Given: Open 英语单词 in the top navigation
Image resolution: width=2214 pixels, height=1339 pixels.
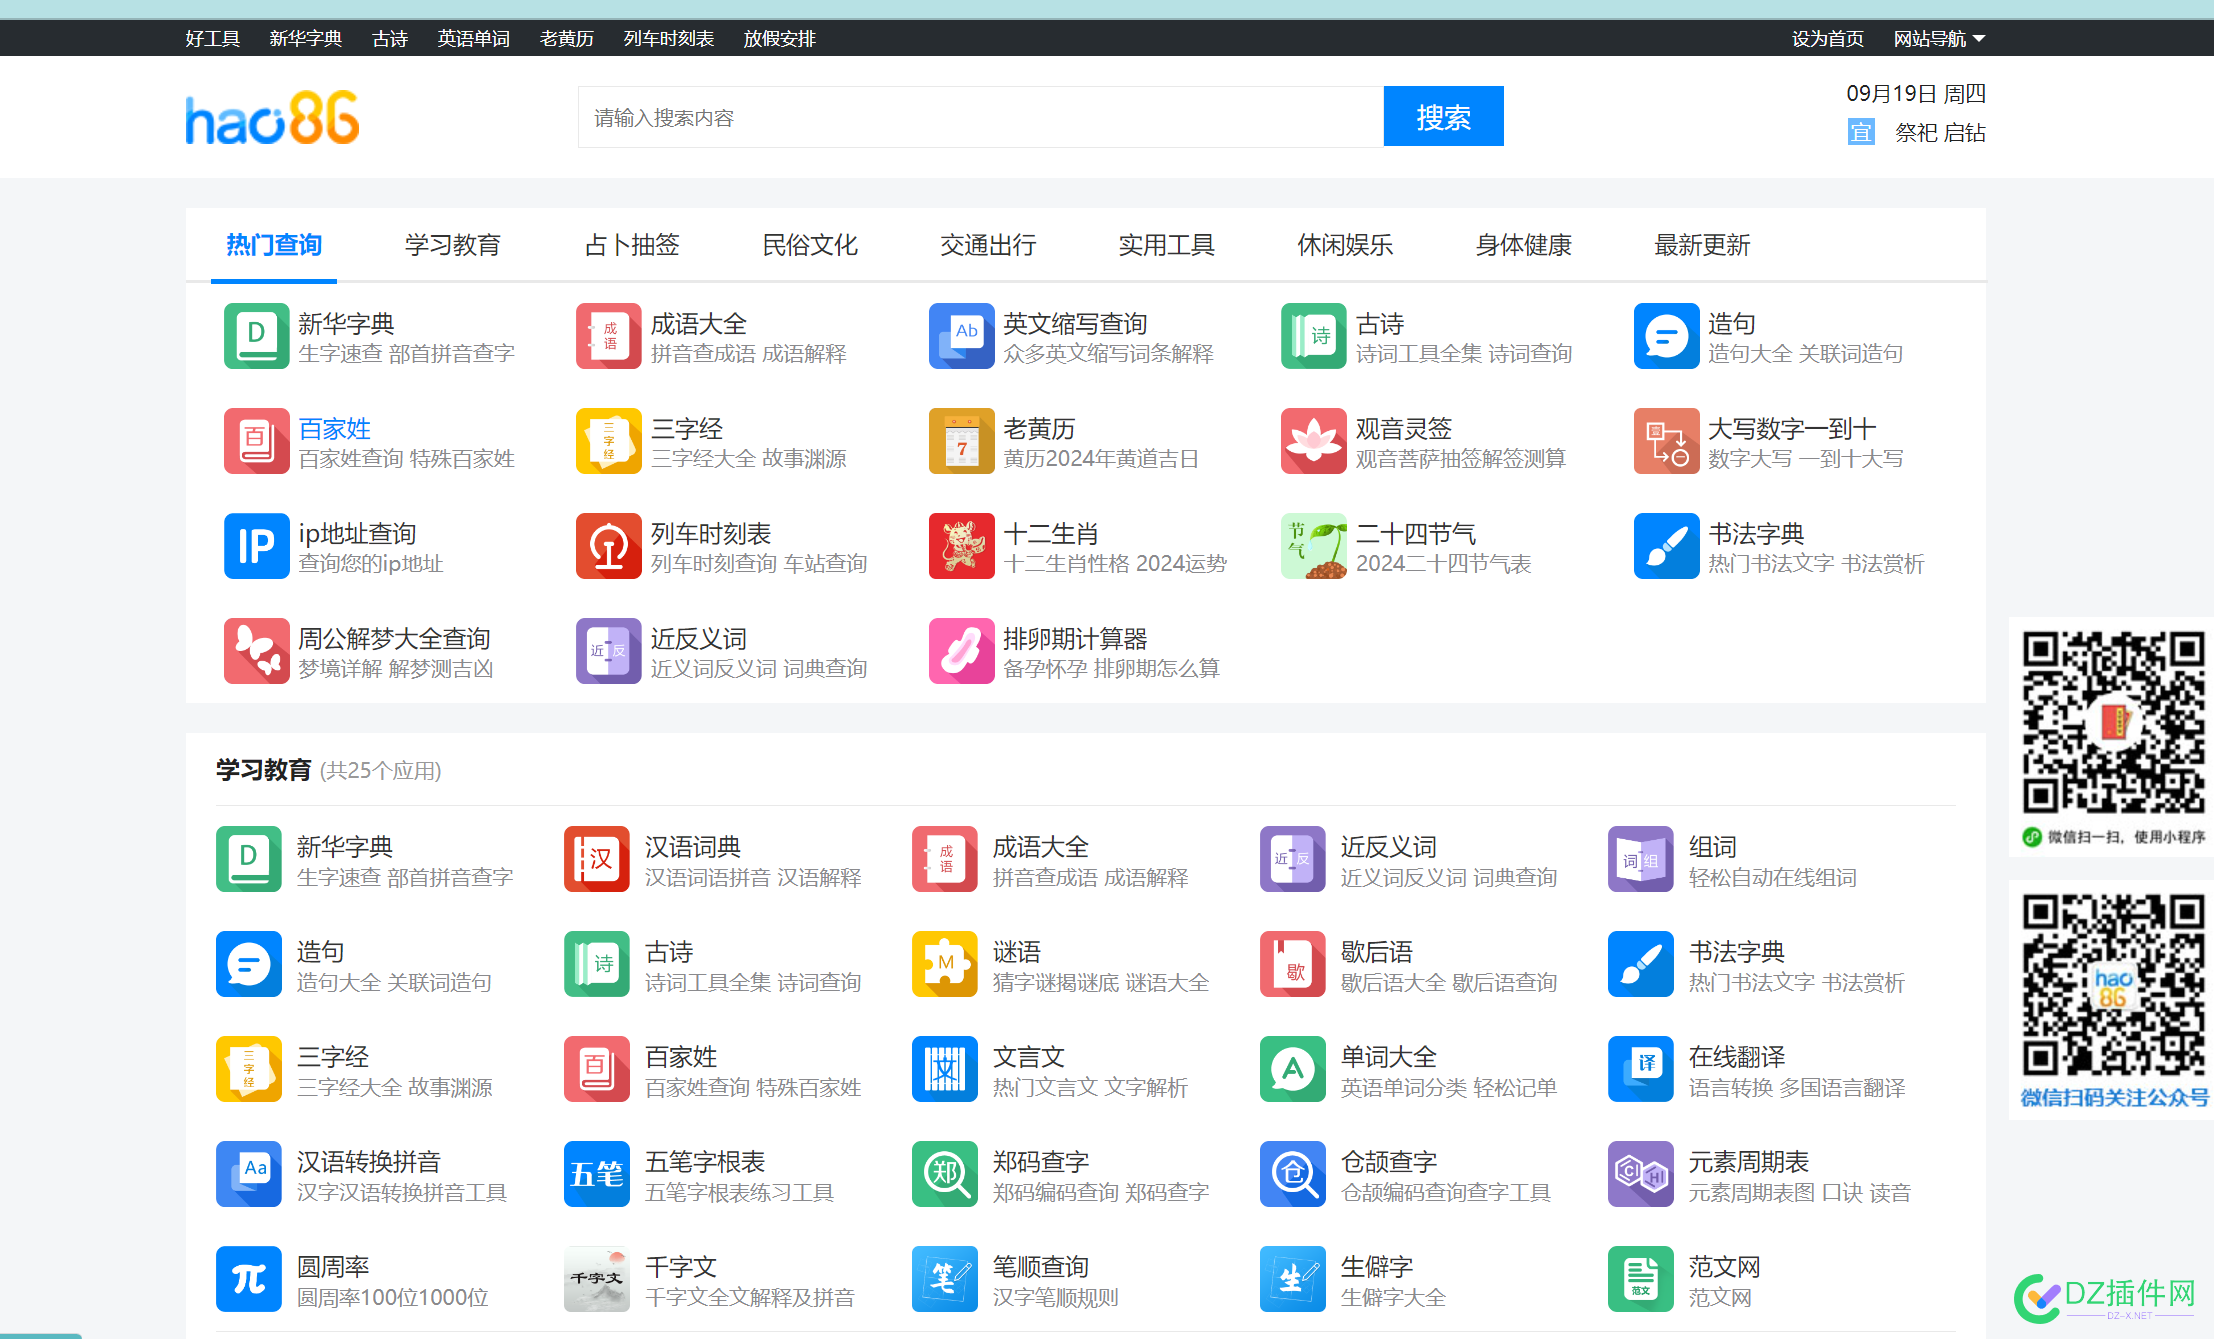Looking at the screenshot, I should coord(473,39).
